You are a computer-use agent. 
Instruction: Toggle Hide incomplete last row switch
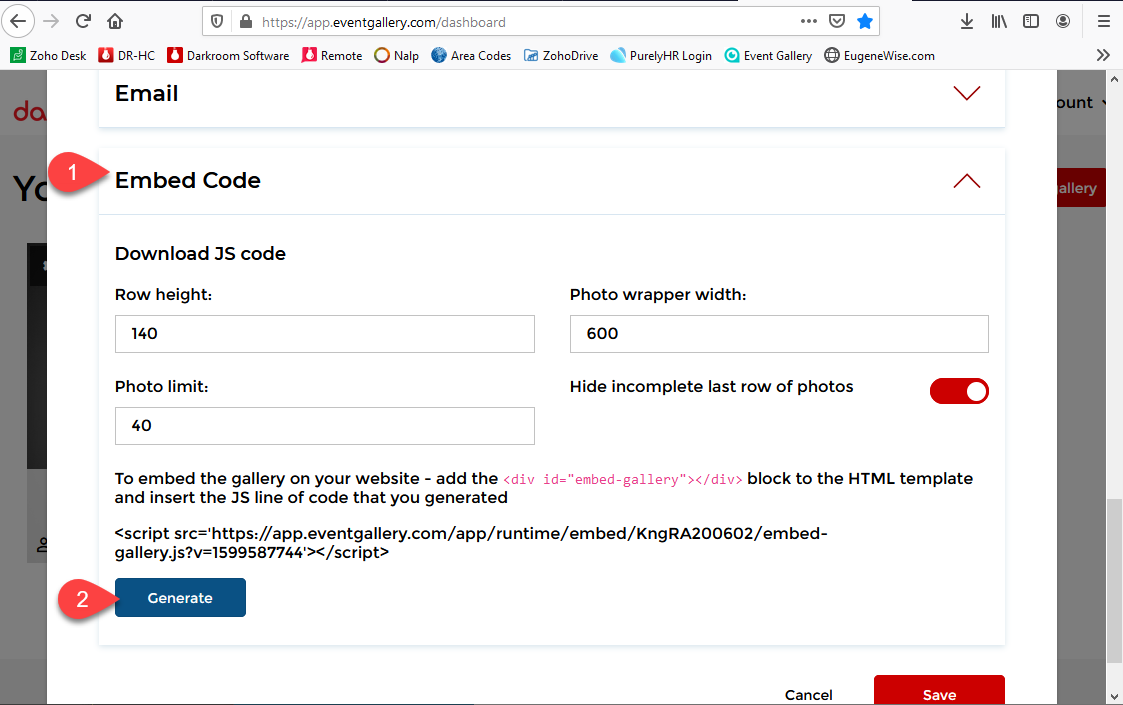pos(959,391)
